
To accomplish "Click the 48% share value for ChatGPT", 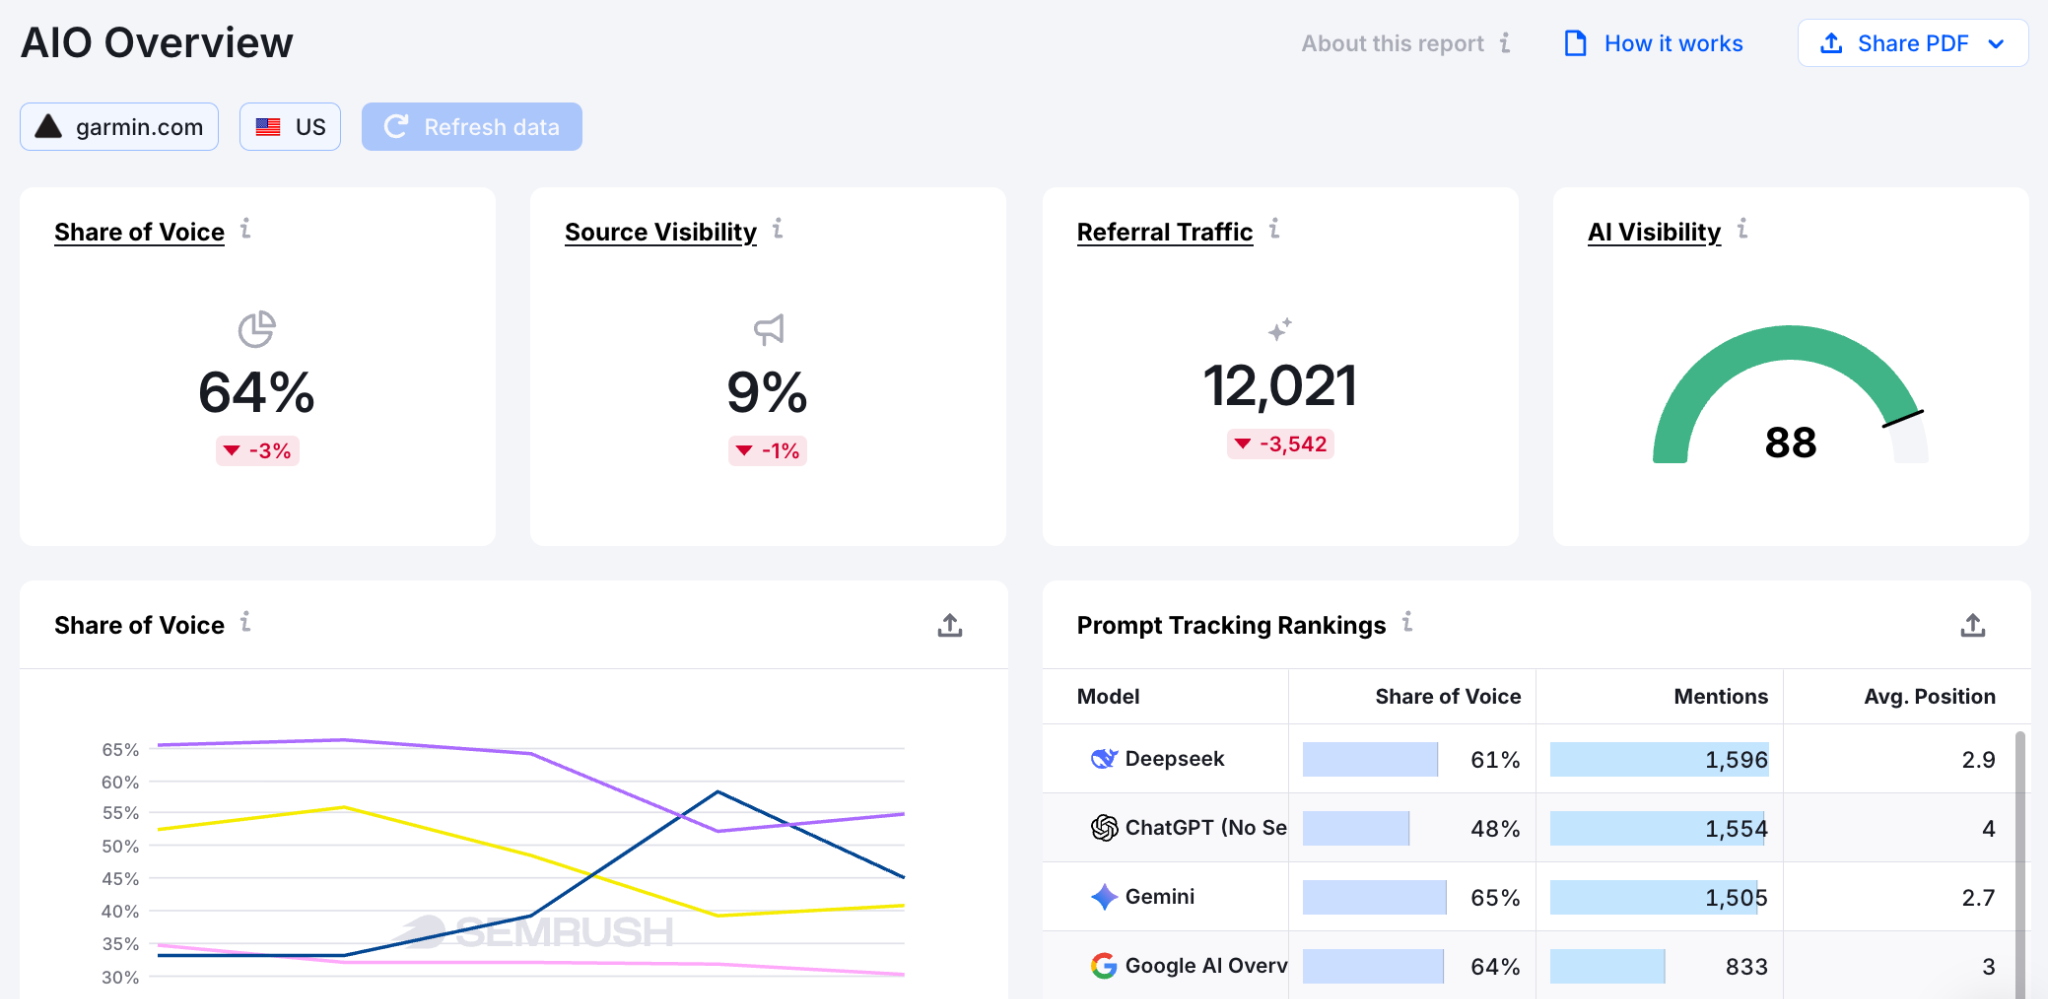I will 1495,829.
